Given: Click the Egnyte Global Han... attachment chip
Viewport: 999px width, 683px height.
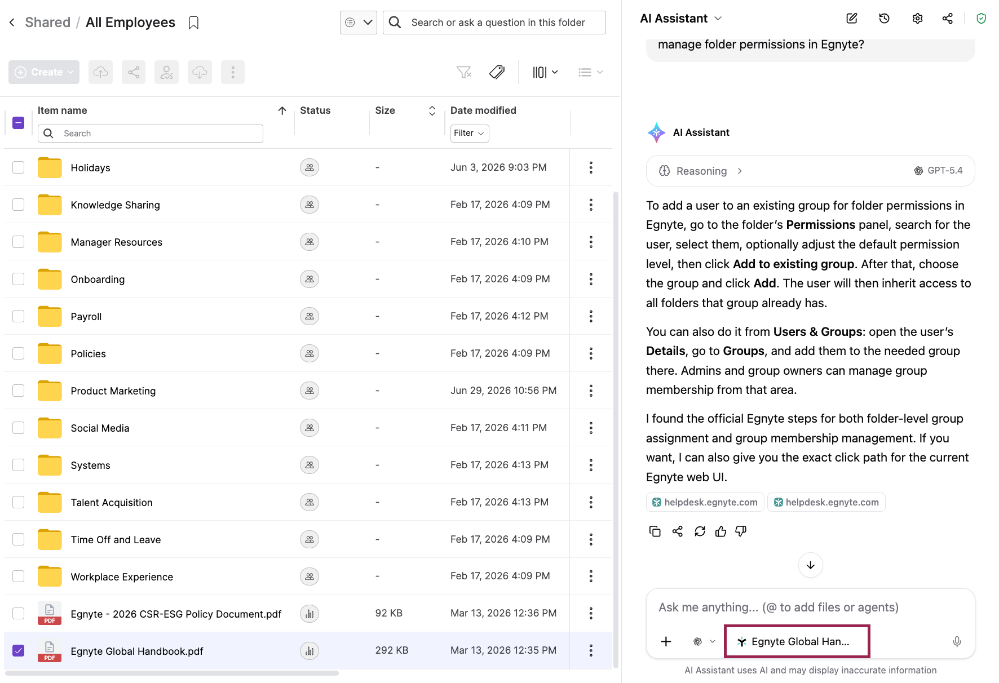Looking at the screenshot, I should pos(797,642).
